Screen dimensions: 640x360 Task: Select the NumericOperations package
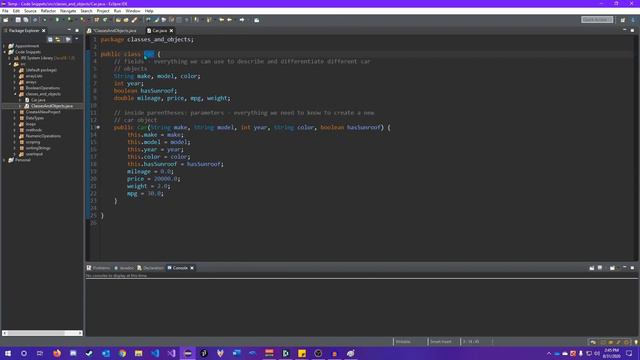pyautogui.click(x=43, y=136)
